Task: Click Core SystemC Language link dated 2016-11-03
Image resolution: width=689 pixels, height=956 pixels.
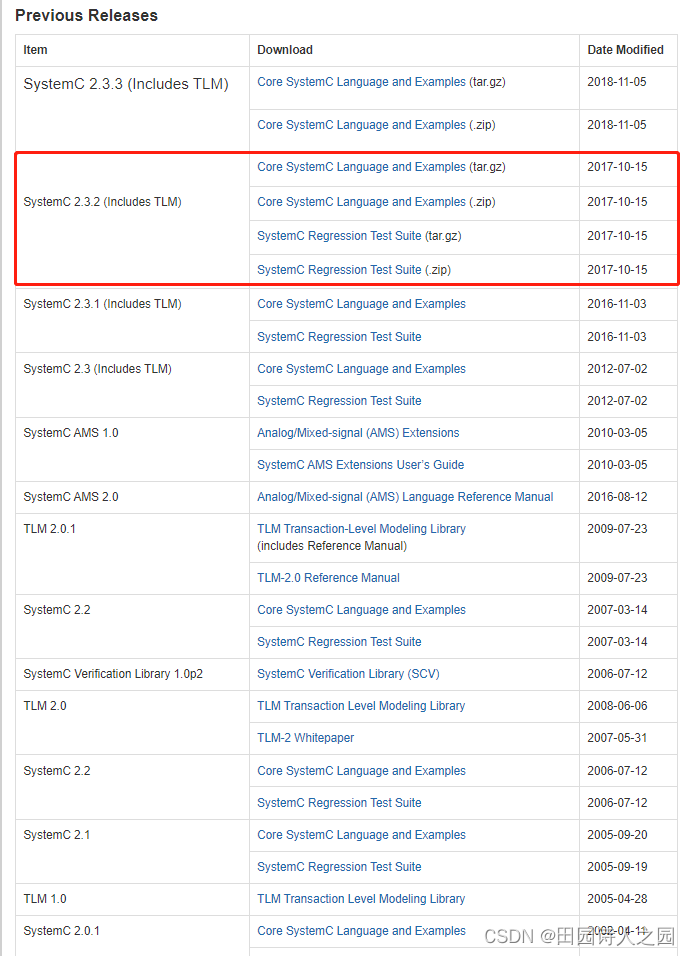Action: [361, 304]
